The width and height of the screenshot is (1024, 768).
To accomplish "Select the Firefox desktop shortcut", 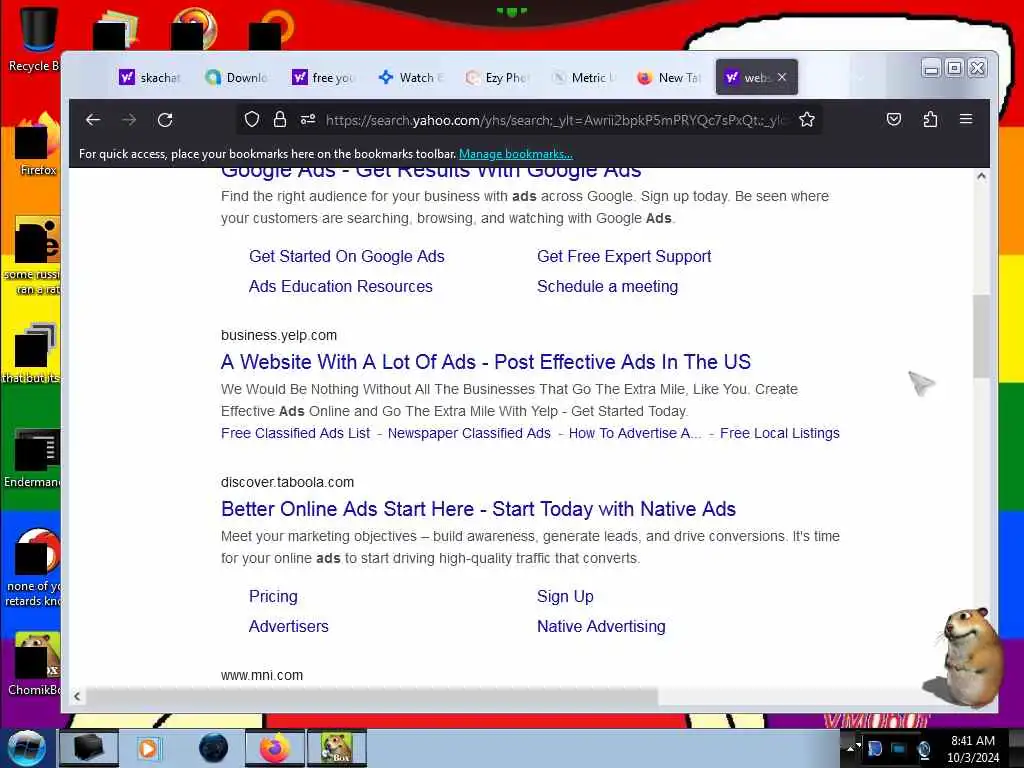I will (38, 145).
